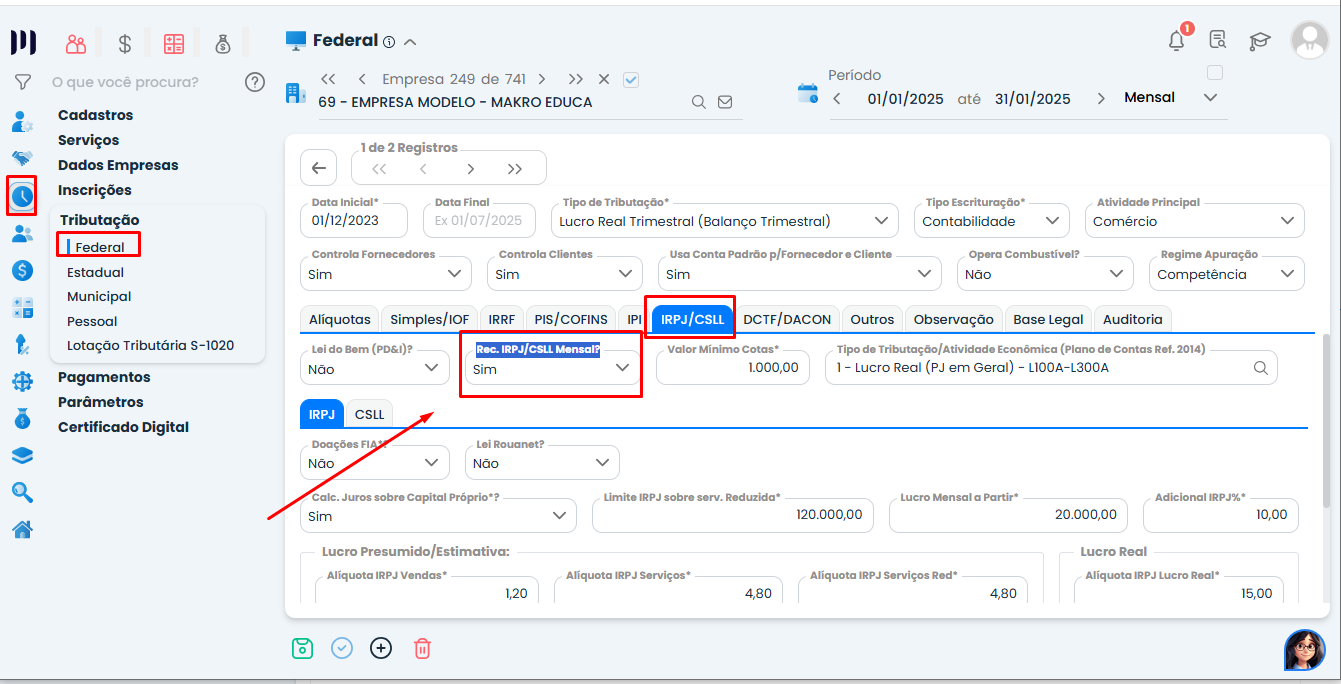Toggle the checkbox above Mensal period
The image size is (1341, 684).
(1215, 72)
